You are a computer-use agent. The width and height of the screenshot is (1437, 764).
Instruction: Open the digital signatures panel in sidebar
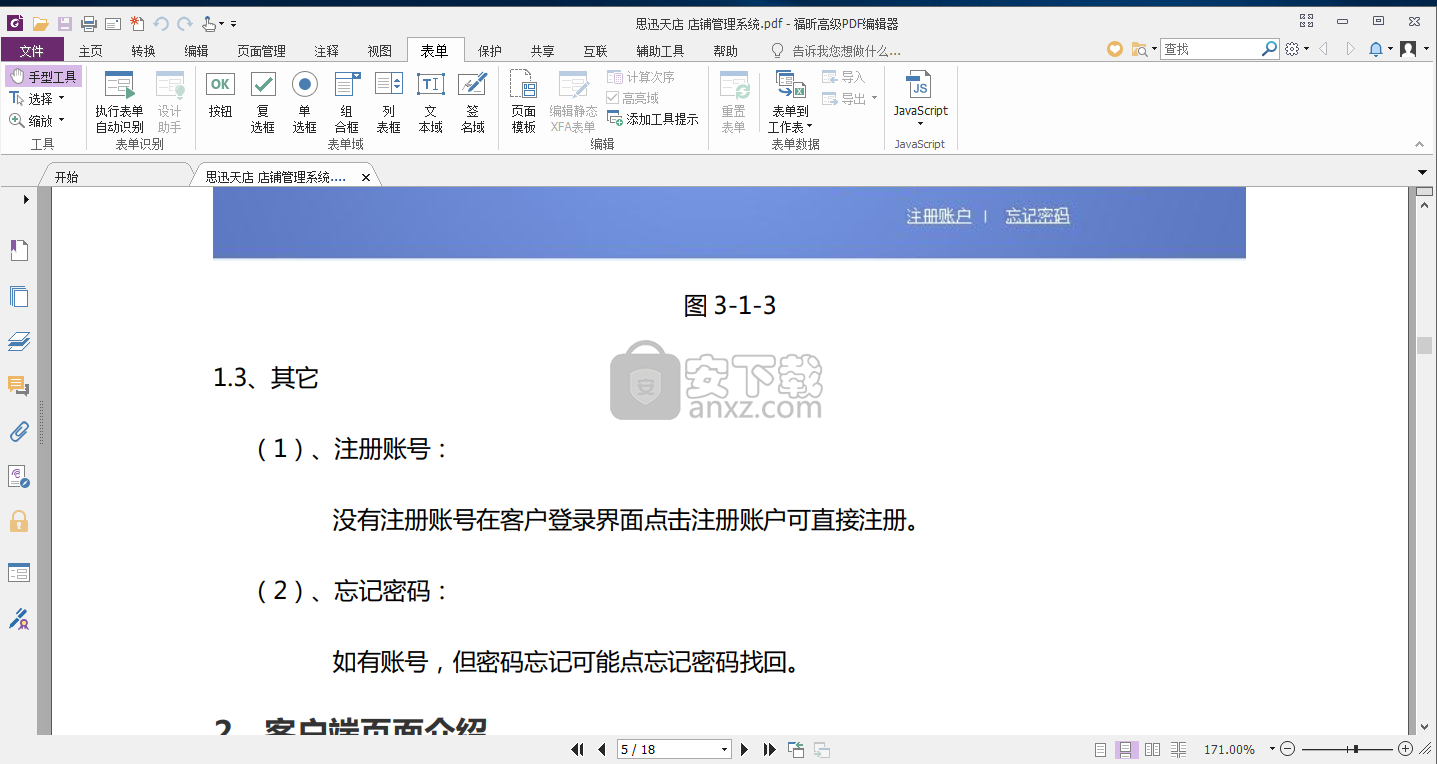click(19, 619)
